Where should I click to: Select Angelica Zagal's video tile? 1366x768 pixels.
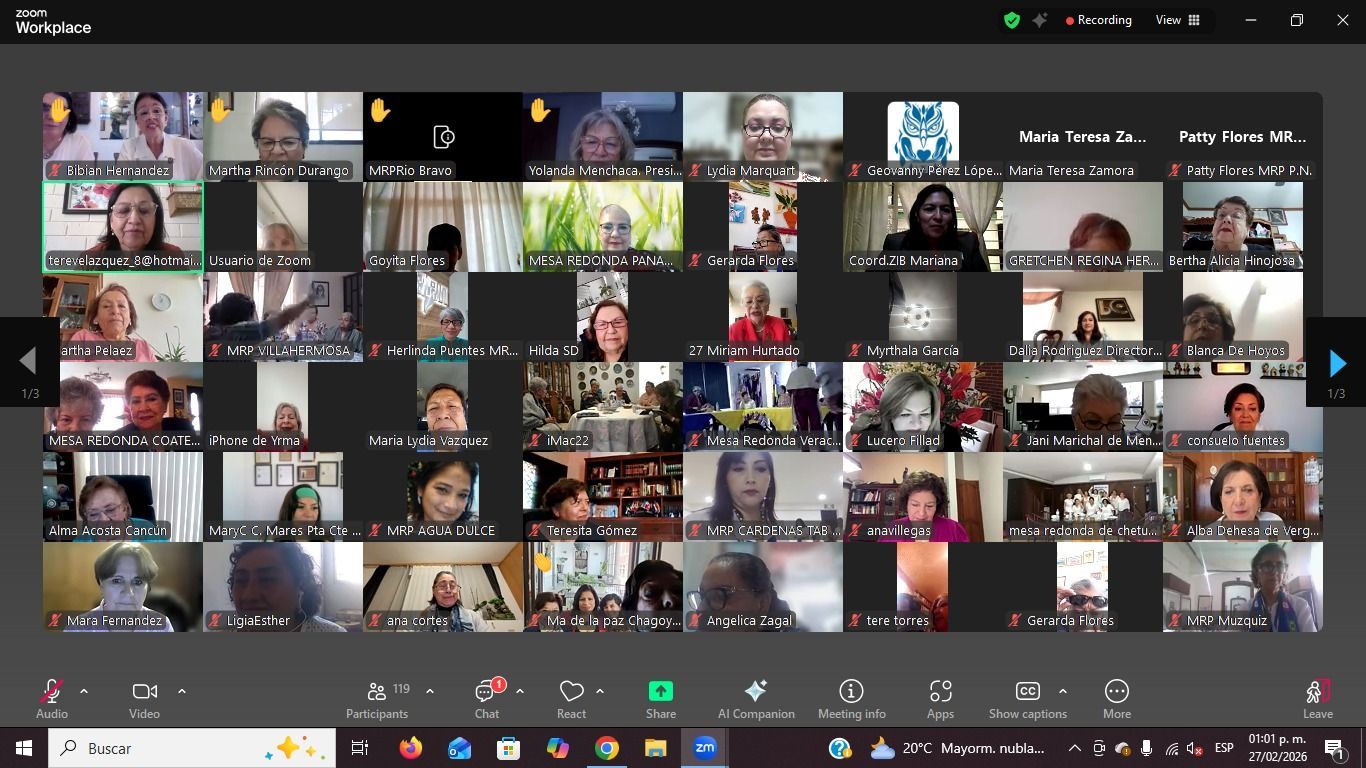tap(763, 587)
